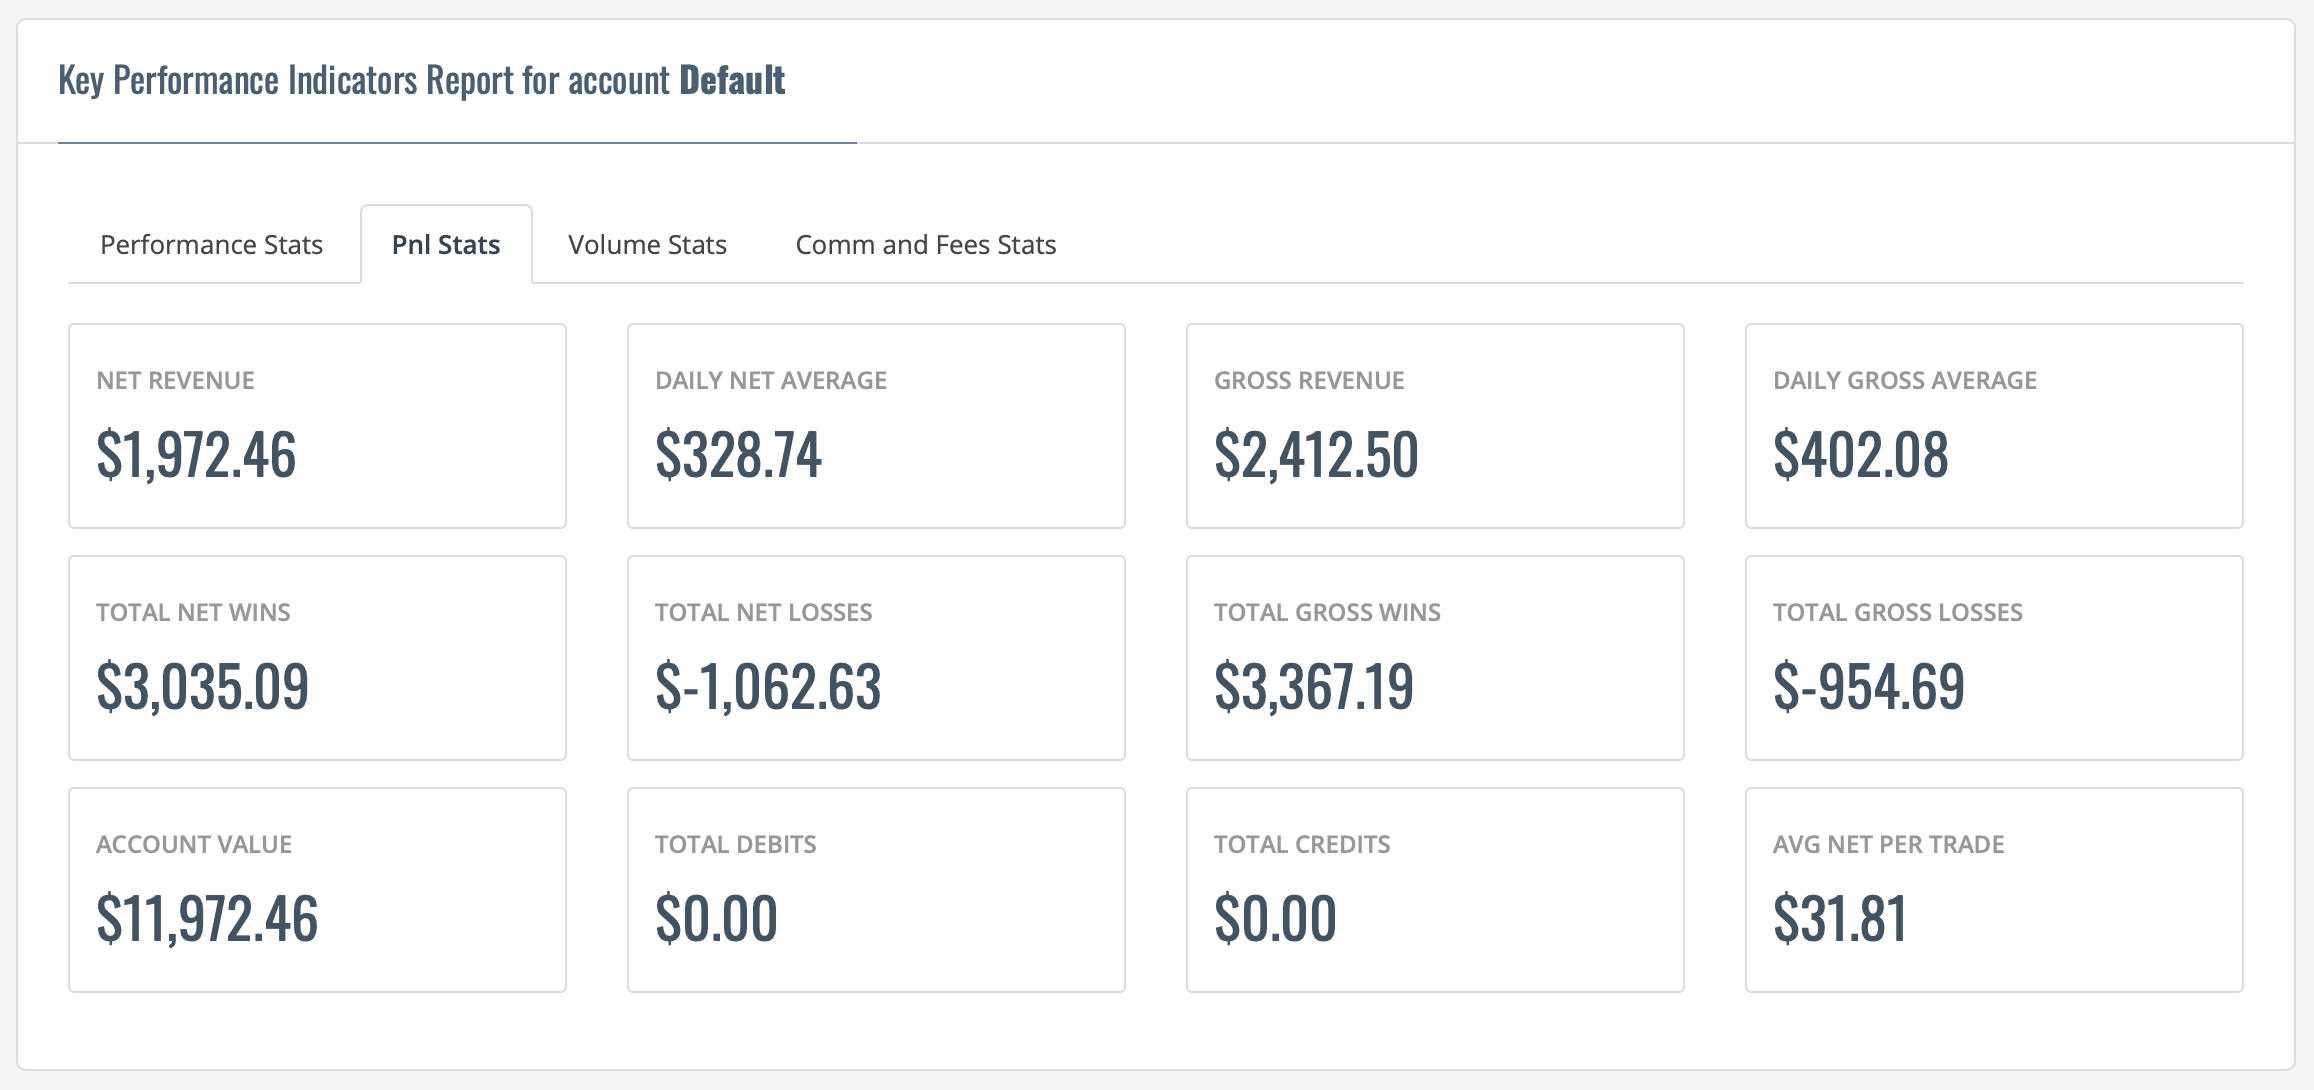Click the Total Credits card
Screen dimensions: 2314x1090
1435,890
